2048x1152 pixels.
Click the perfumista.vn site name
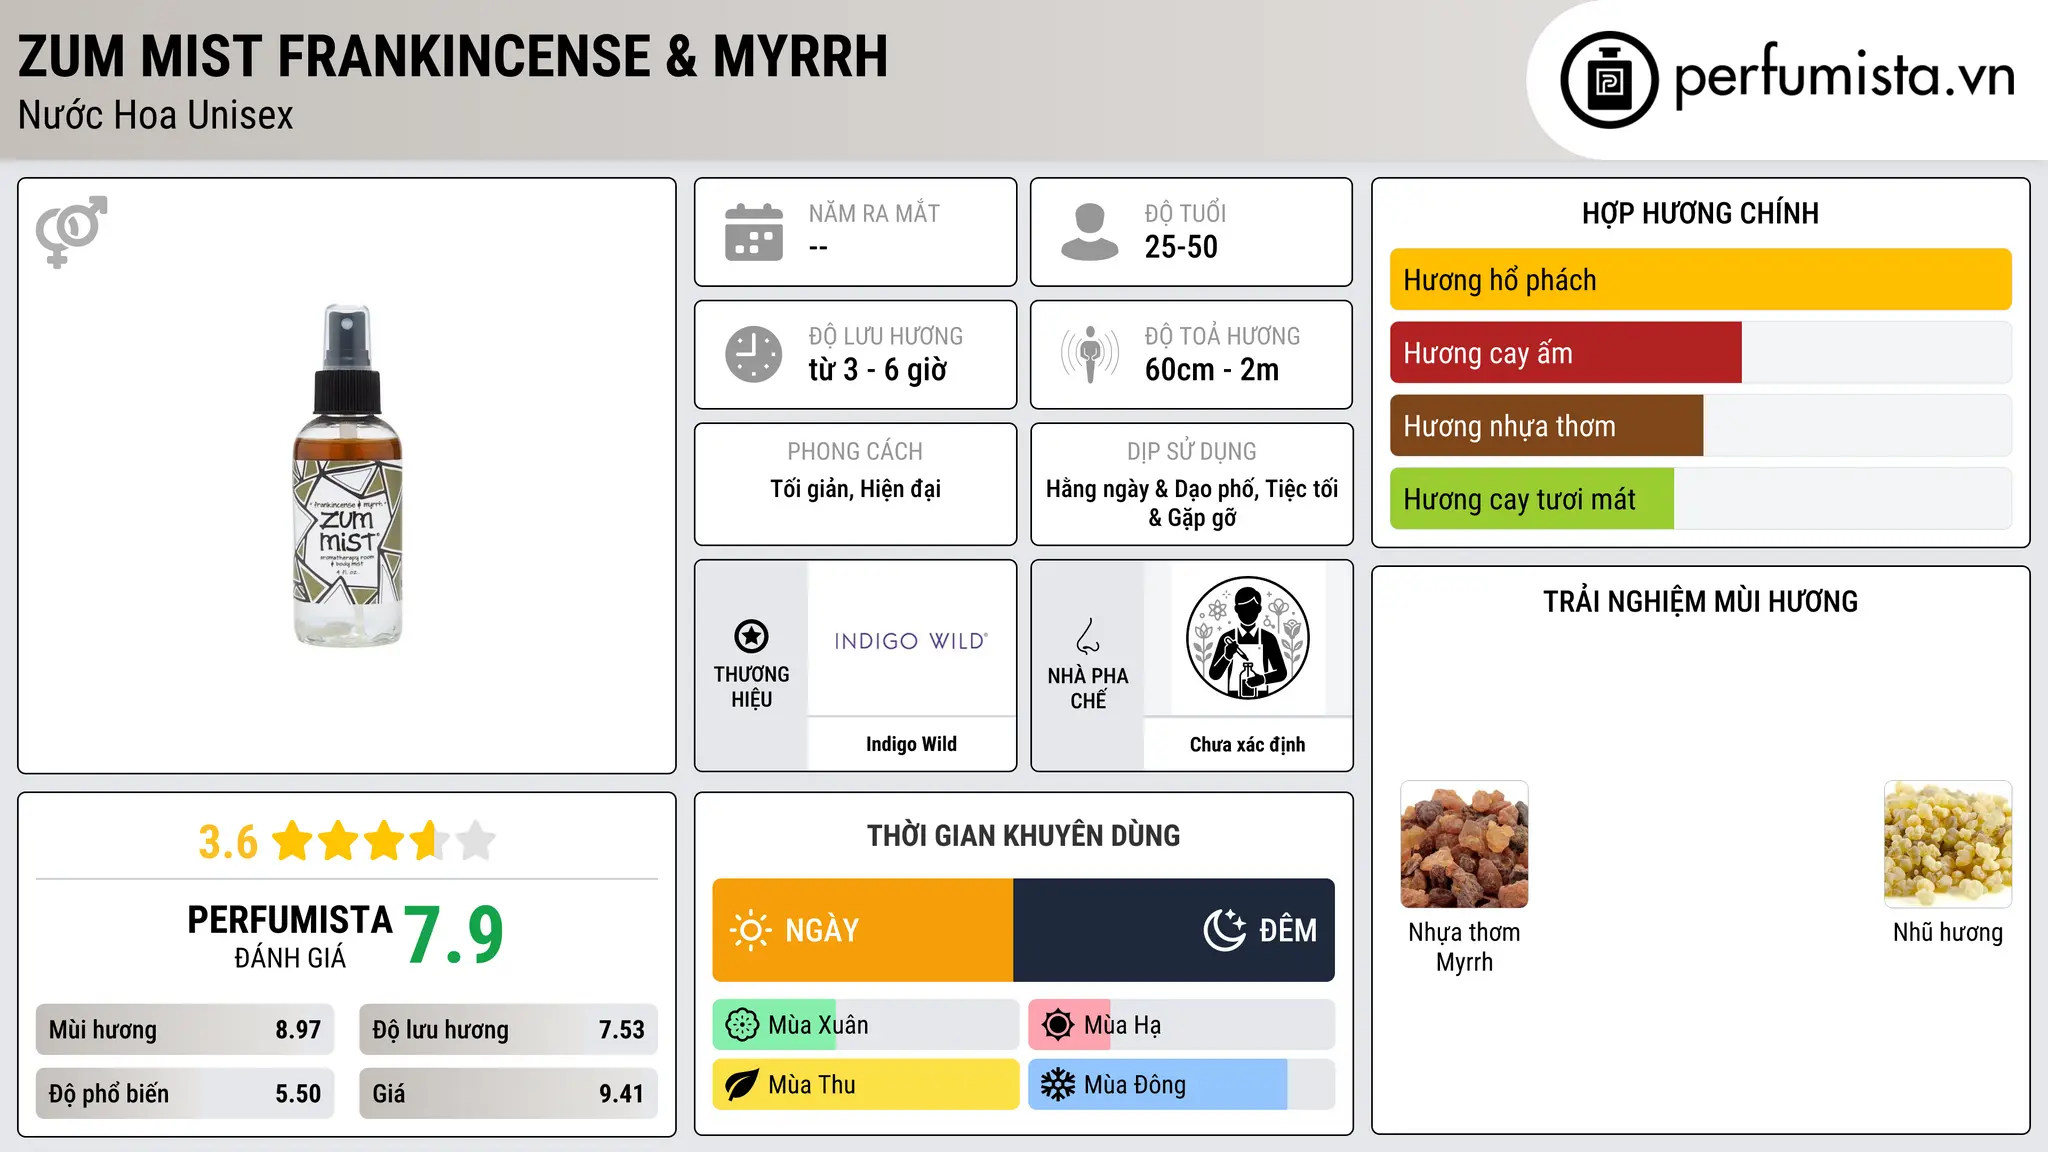click(x=1845, y=76)
